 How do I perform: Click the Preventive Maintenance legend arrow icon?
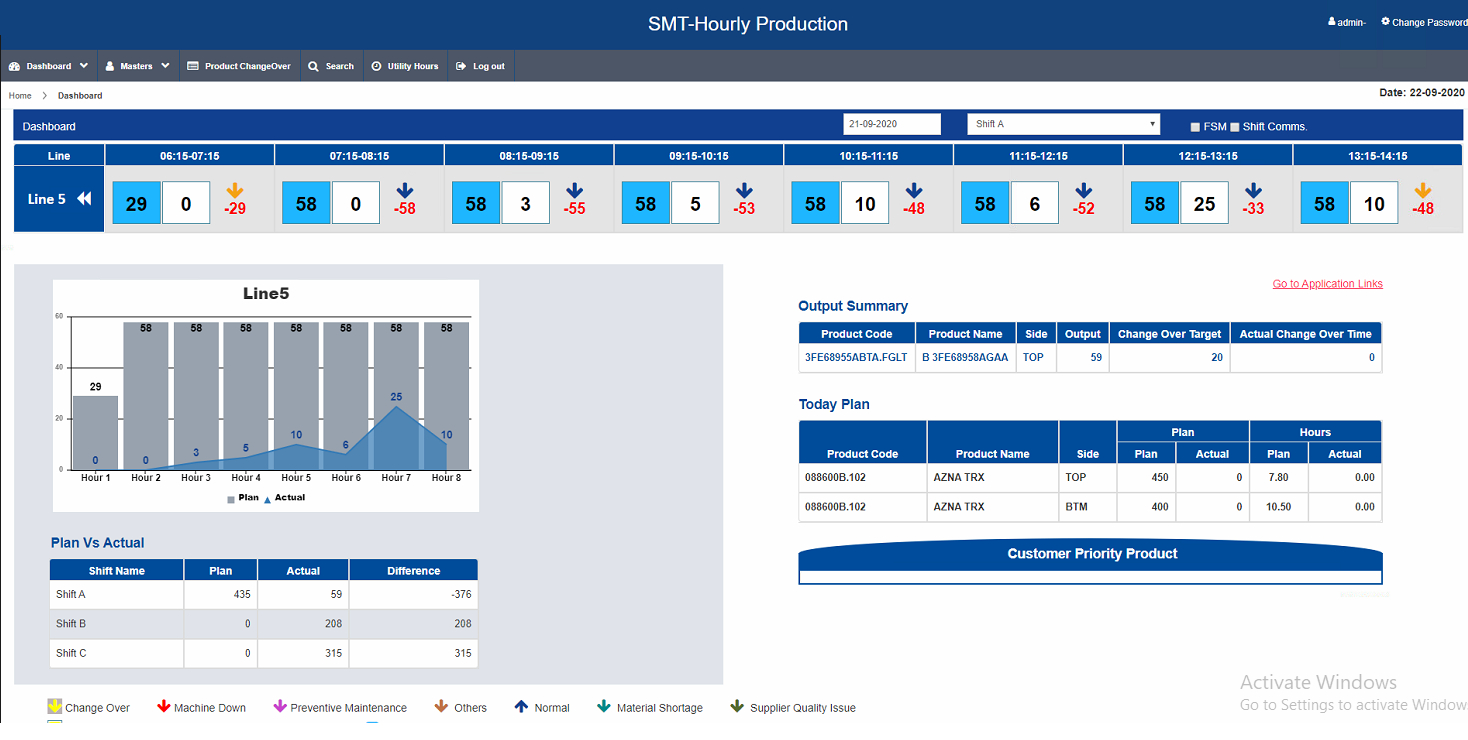point(280,707)
